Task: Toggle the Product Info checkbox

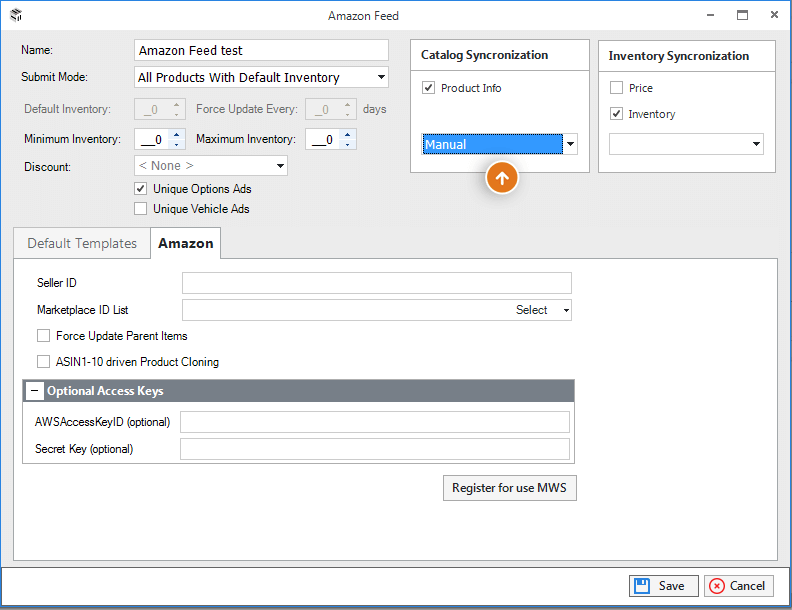Action: 428,88
